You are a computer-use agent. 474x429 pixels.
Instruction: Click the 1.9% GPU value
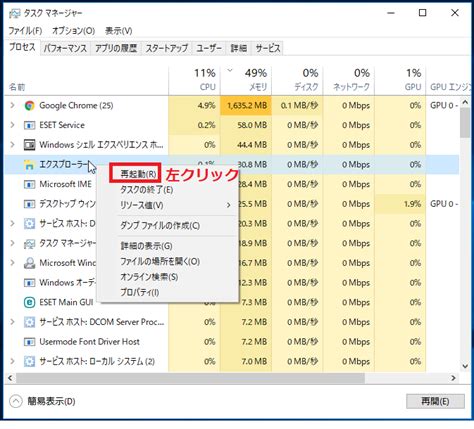tap(413, 204)
